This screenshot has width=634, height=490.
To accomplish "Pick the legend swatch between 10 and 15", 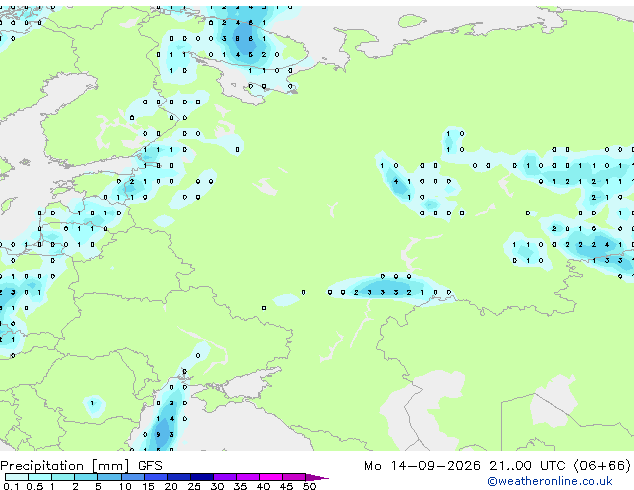I will click(133, 477).
